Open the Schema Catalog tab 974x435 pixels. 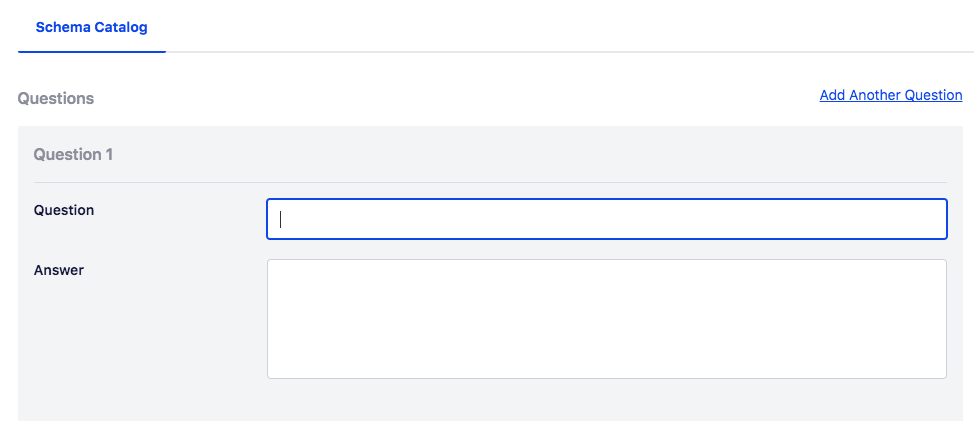point(91,27)
